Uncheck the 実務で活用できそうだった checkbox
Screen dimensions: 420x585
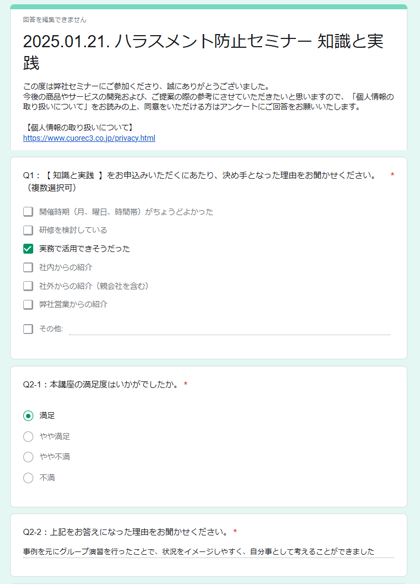[28, 249]
